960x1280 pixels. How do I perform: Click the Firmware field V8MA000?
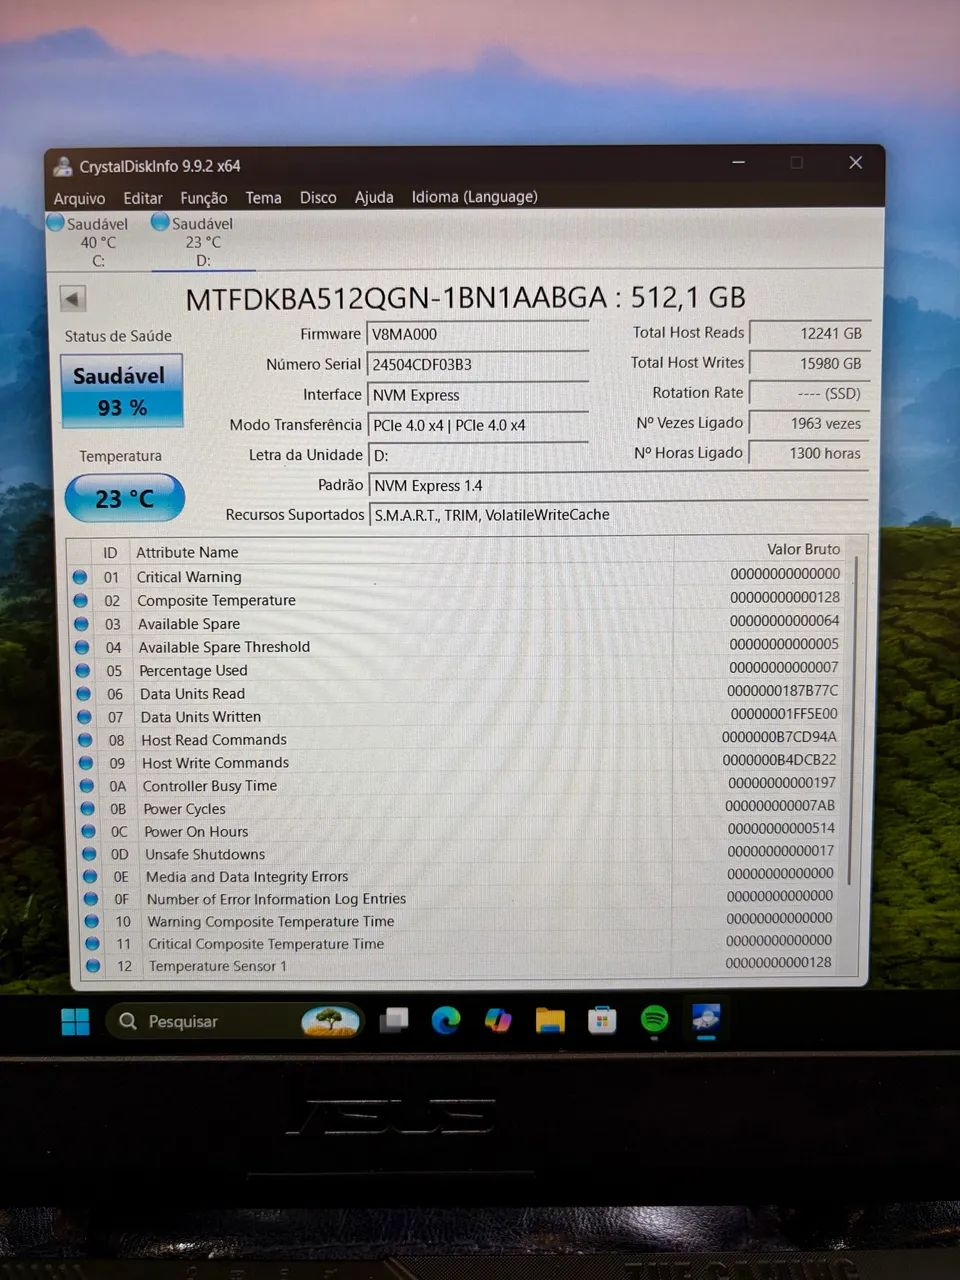click(x=478, y=335)
